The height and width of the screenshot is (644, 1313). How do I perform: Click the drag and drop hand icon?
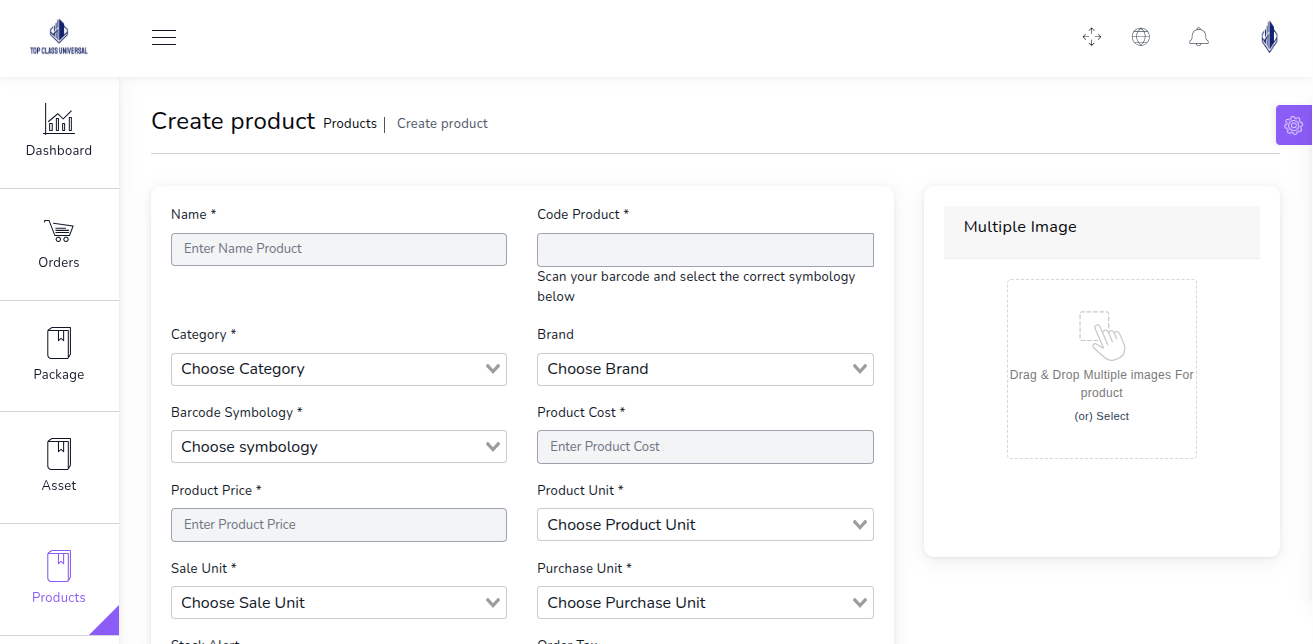[1102, 335]
